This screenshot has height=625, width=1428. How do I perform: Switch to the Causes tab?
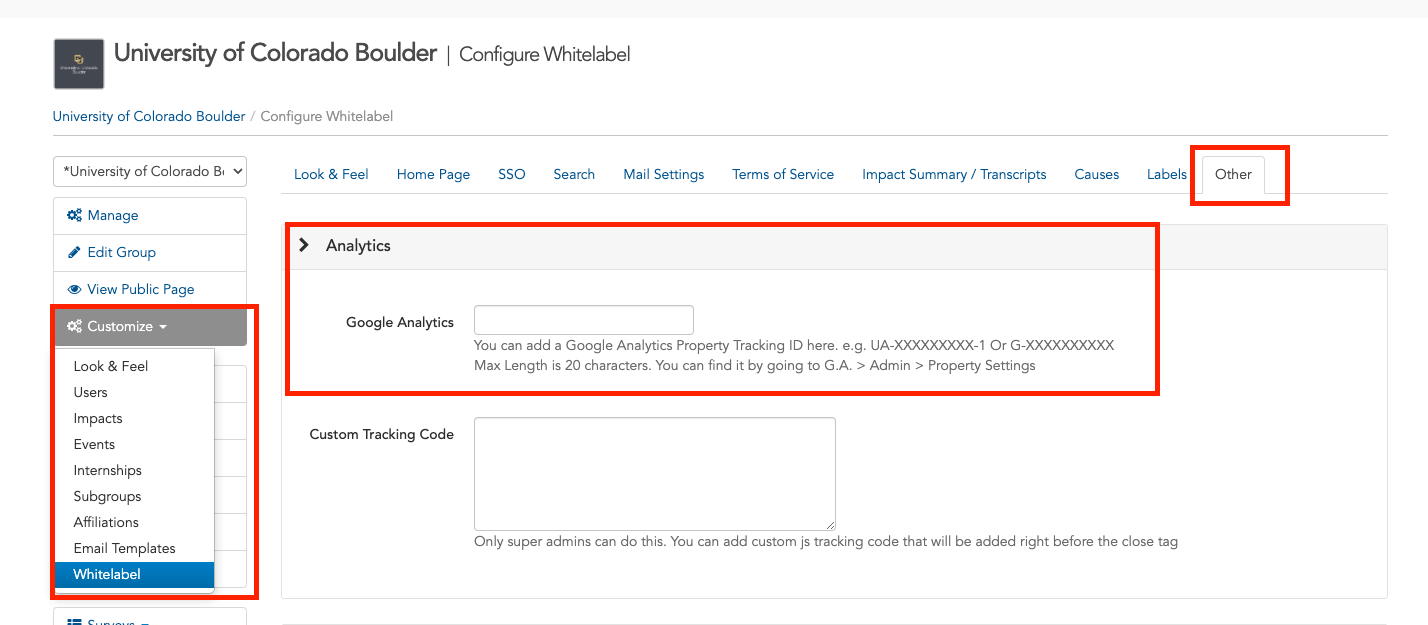pyautogui.click(x=1097, y=174)
